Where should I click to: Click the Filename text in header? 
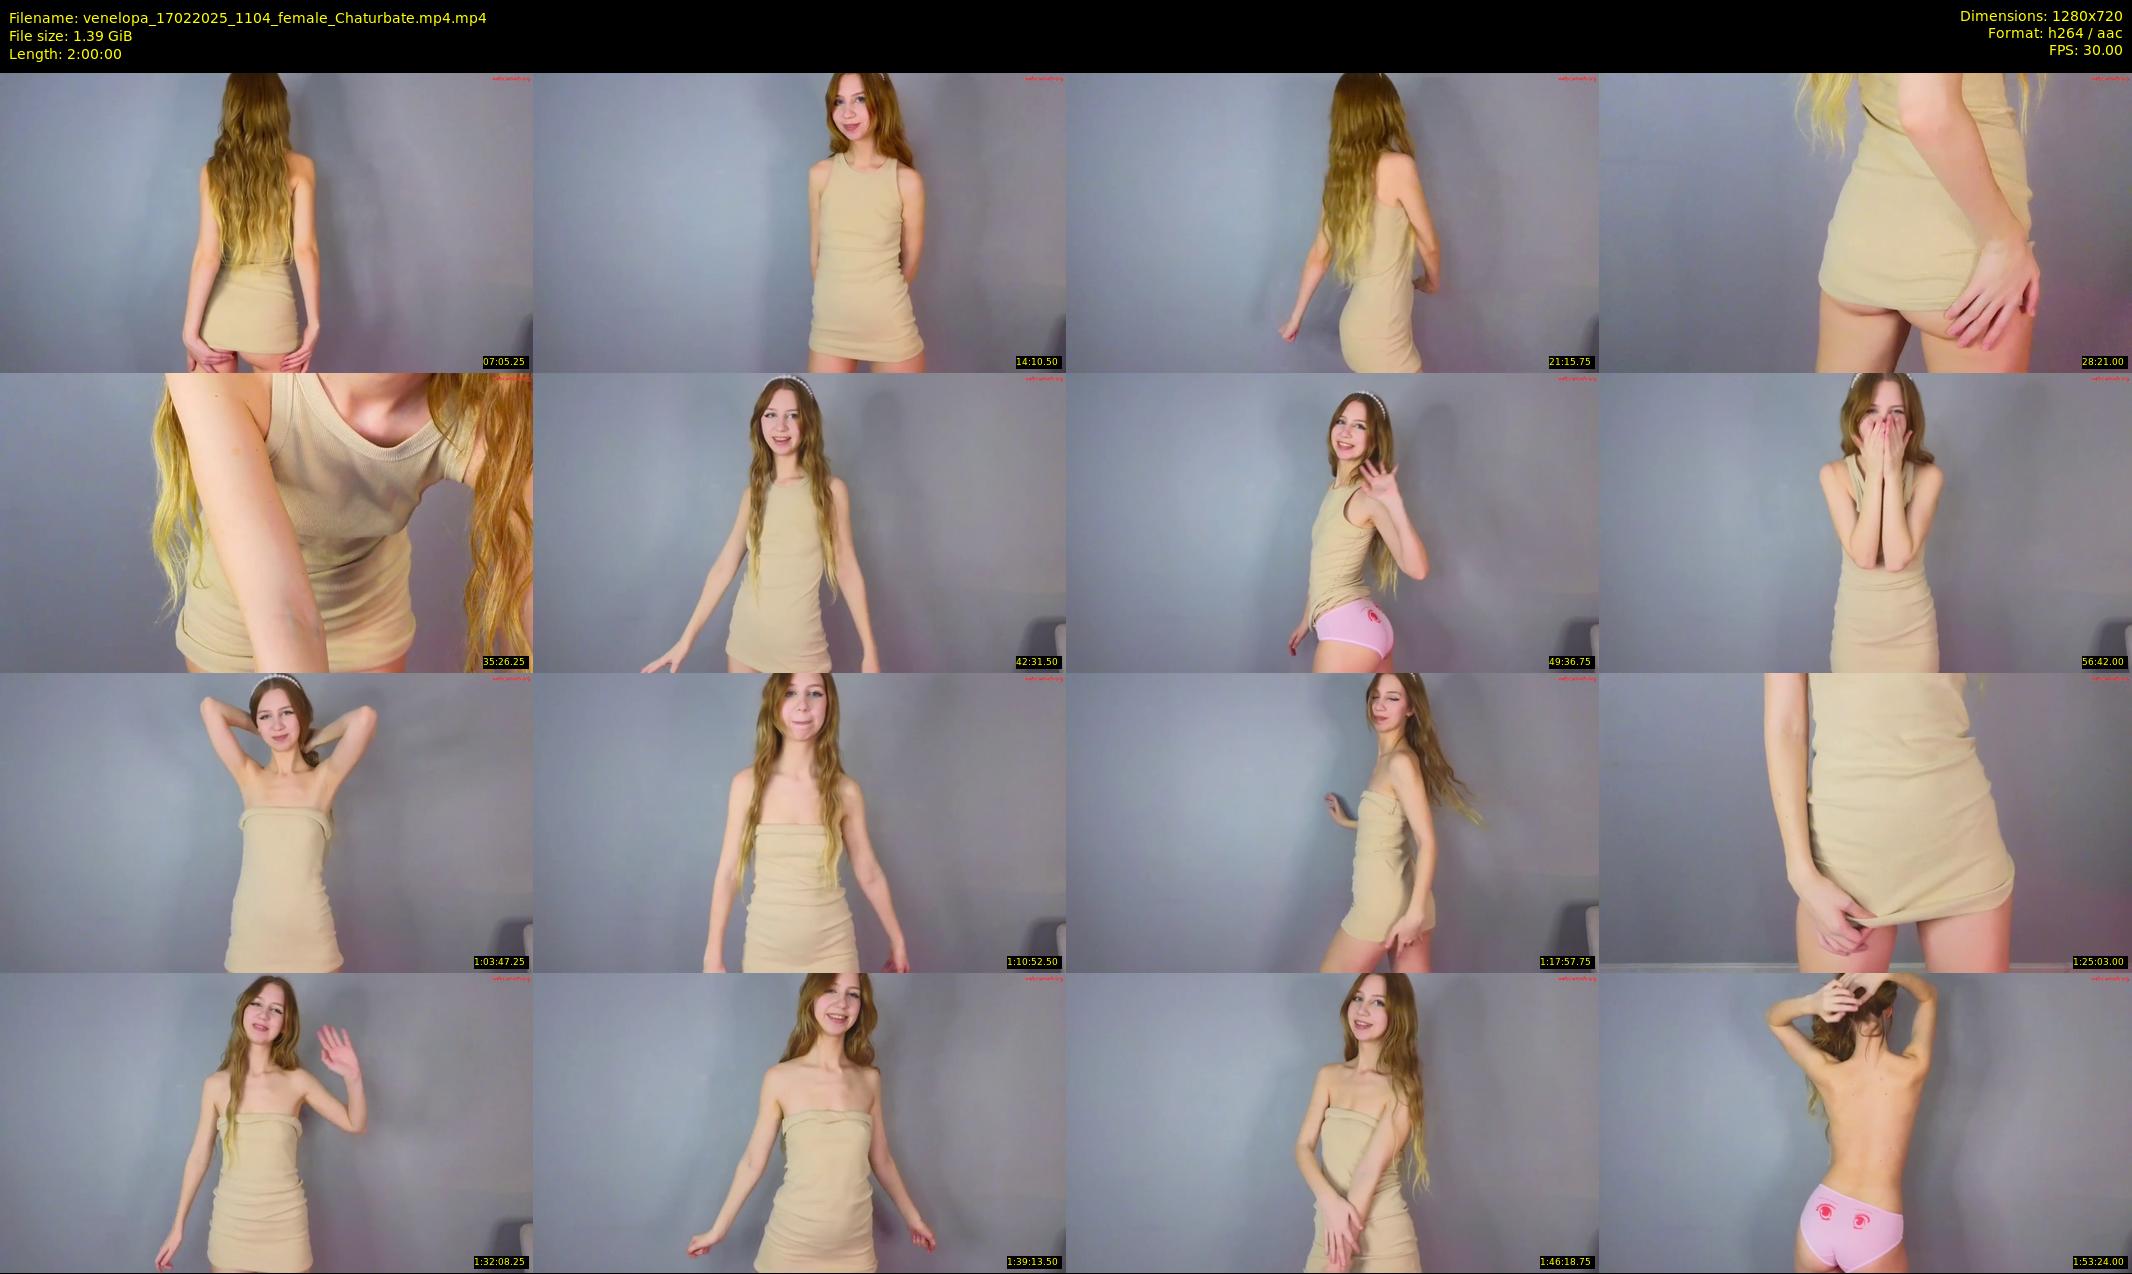(248, 18)
